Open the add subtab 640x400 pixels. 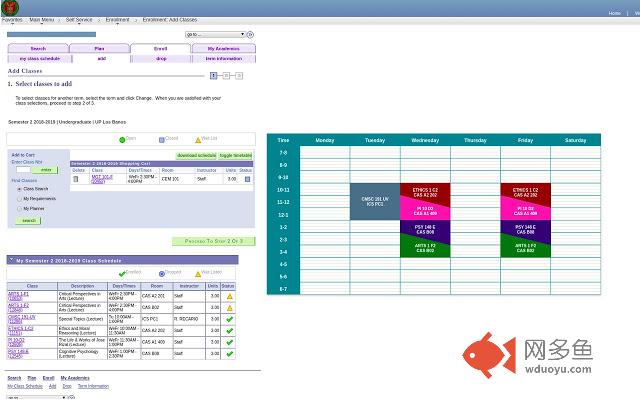click(102, 59)
